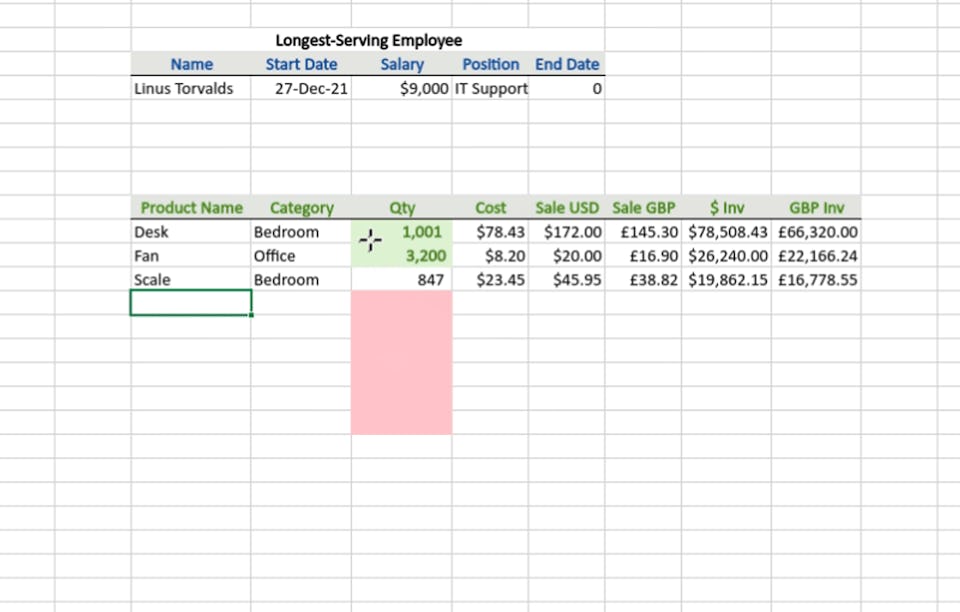This screenshot has width=960, height=612.
Task: Click the active green-bordered empty cell below Scale
Action: tap(191, 303)
